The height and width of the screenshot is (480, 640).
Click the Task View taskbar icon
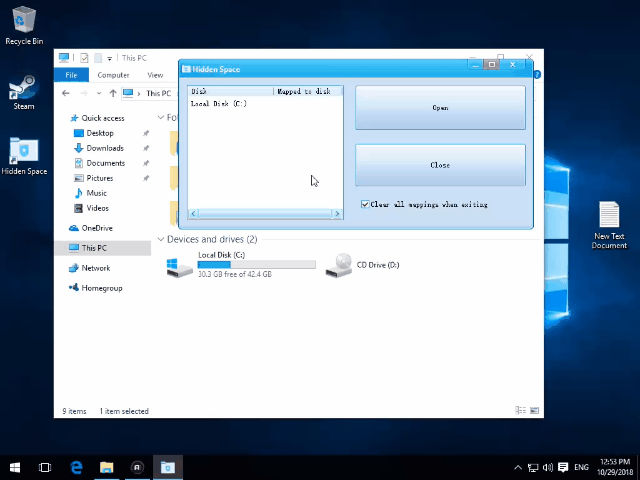click(45, 467)
